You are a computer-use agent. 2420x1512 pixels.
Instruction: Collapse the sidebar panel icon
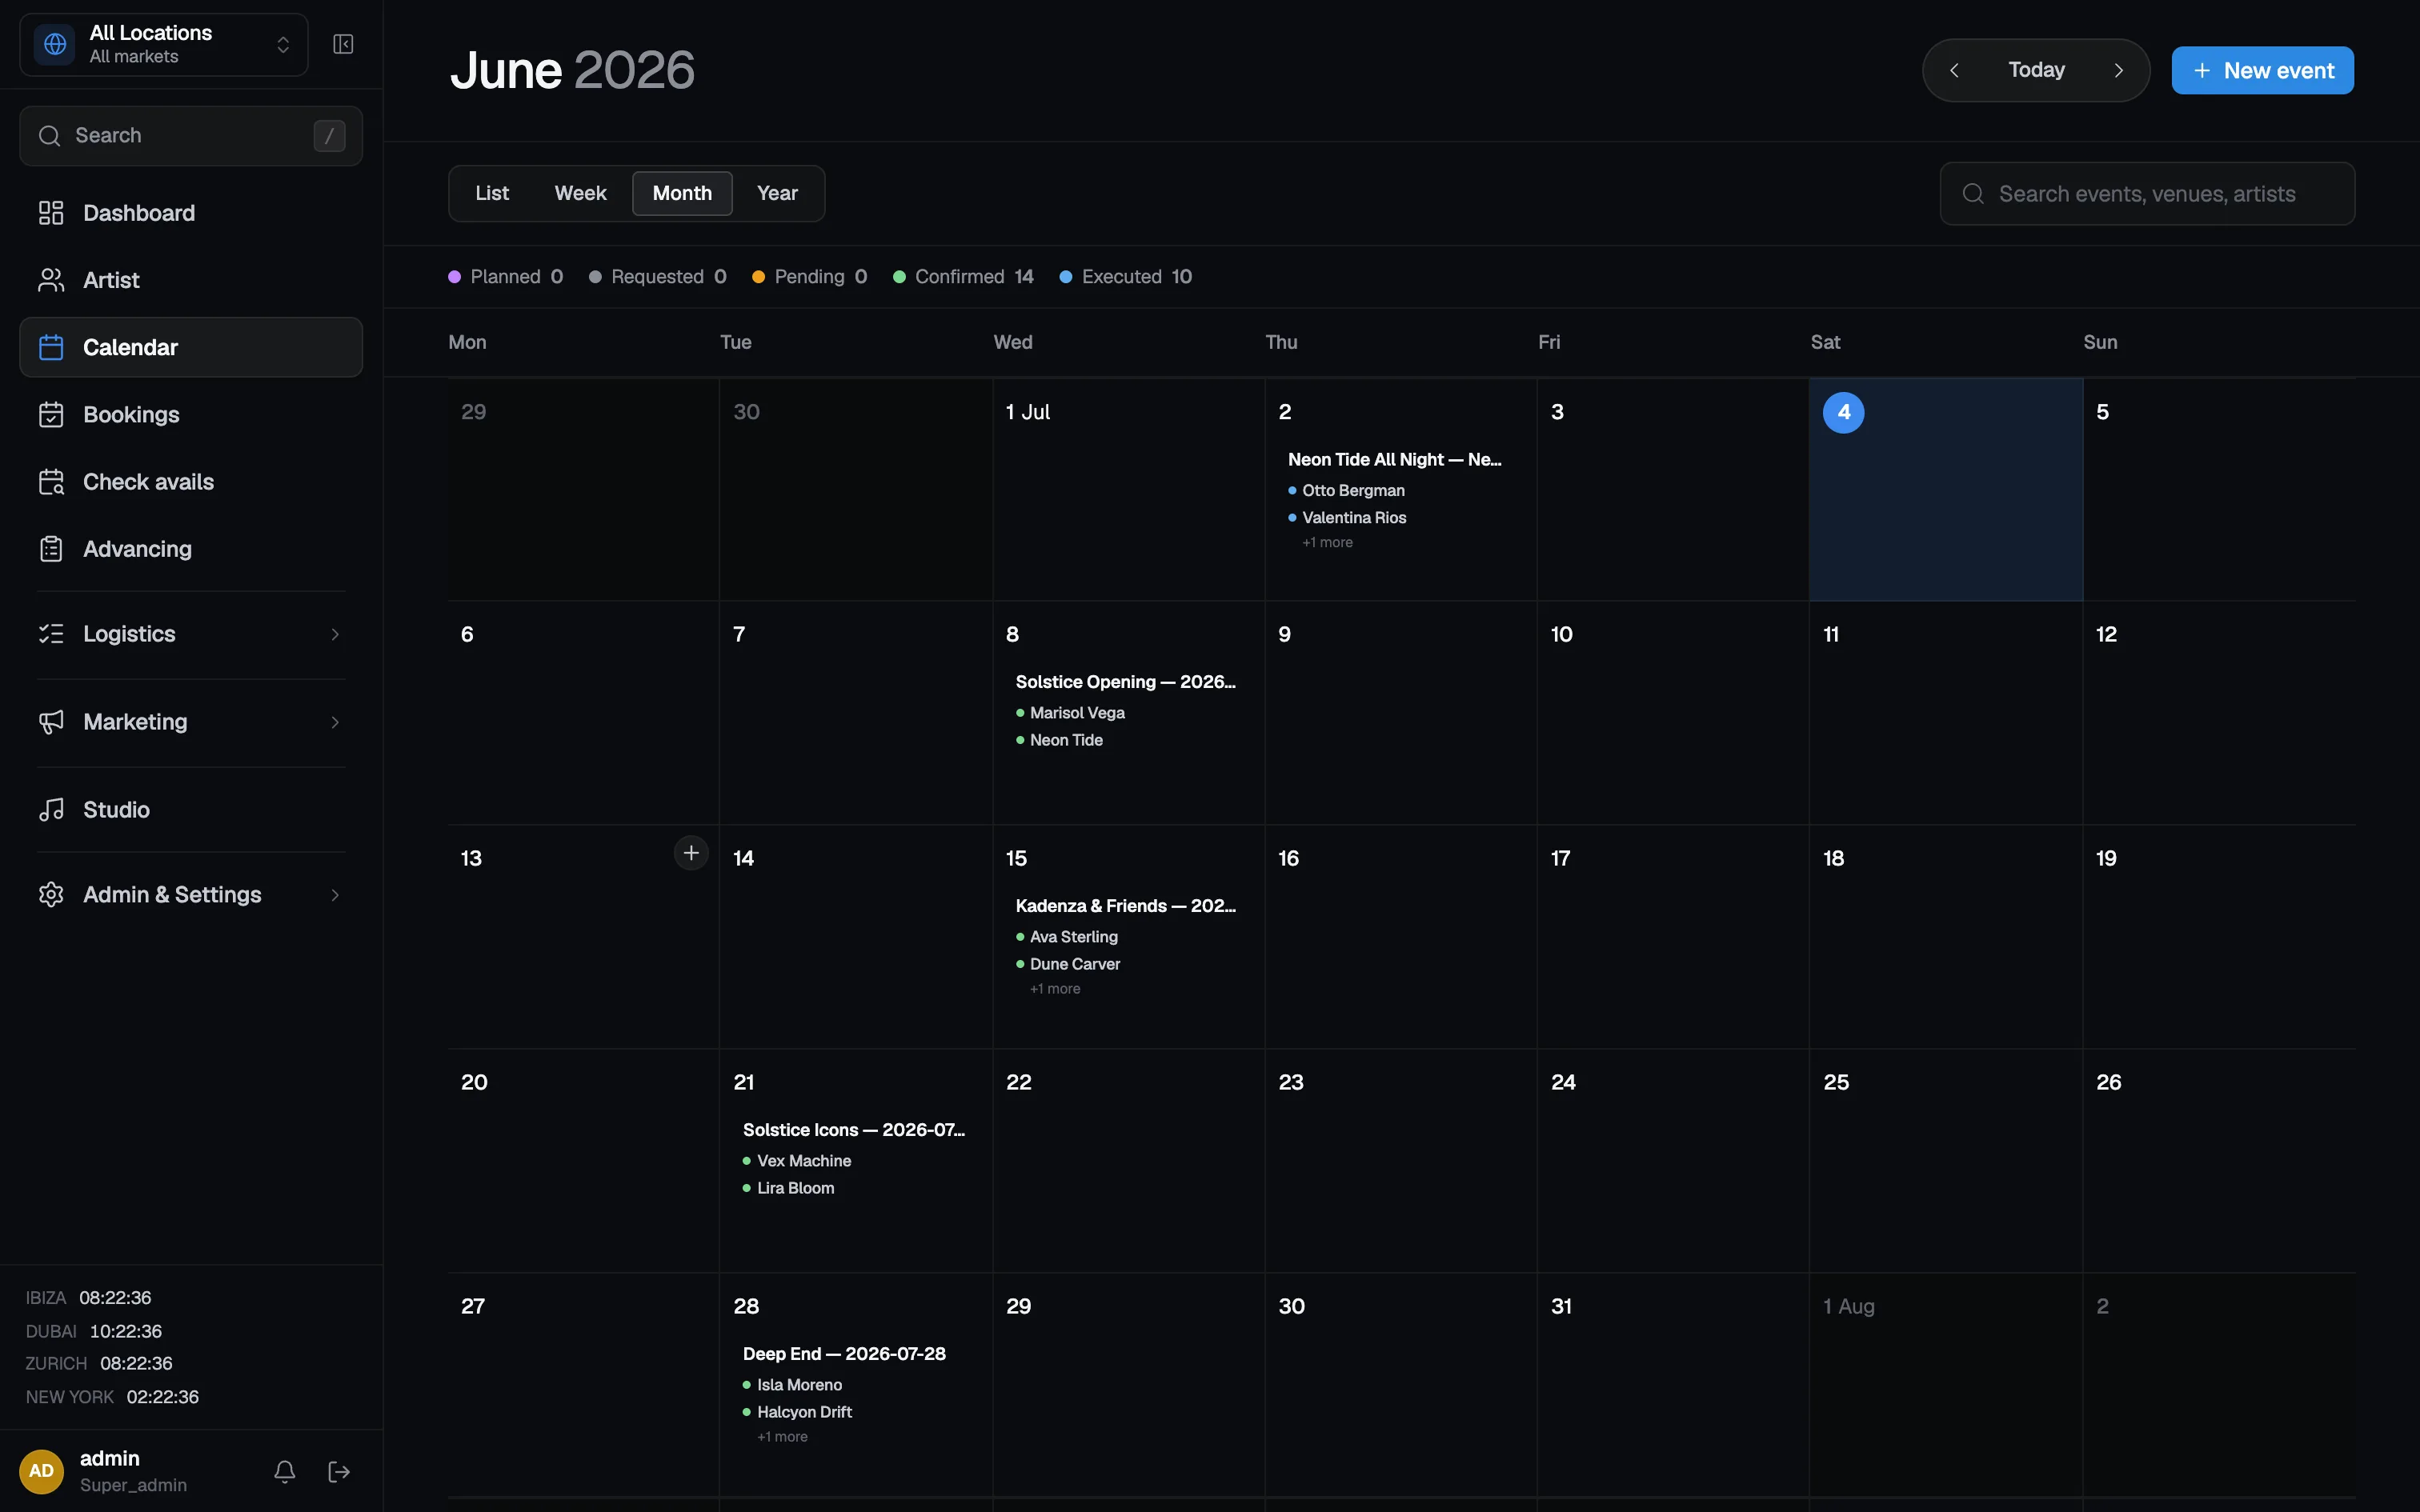point(343,44)
